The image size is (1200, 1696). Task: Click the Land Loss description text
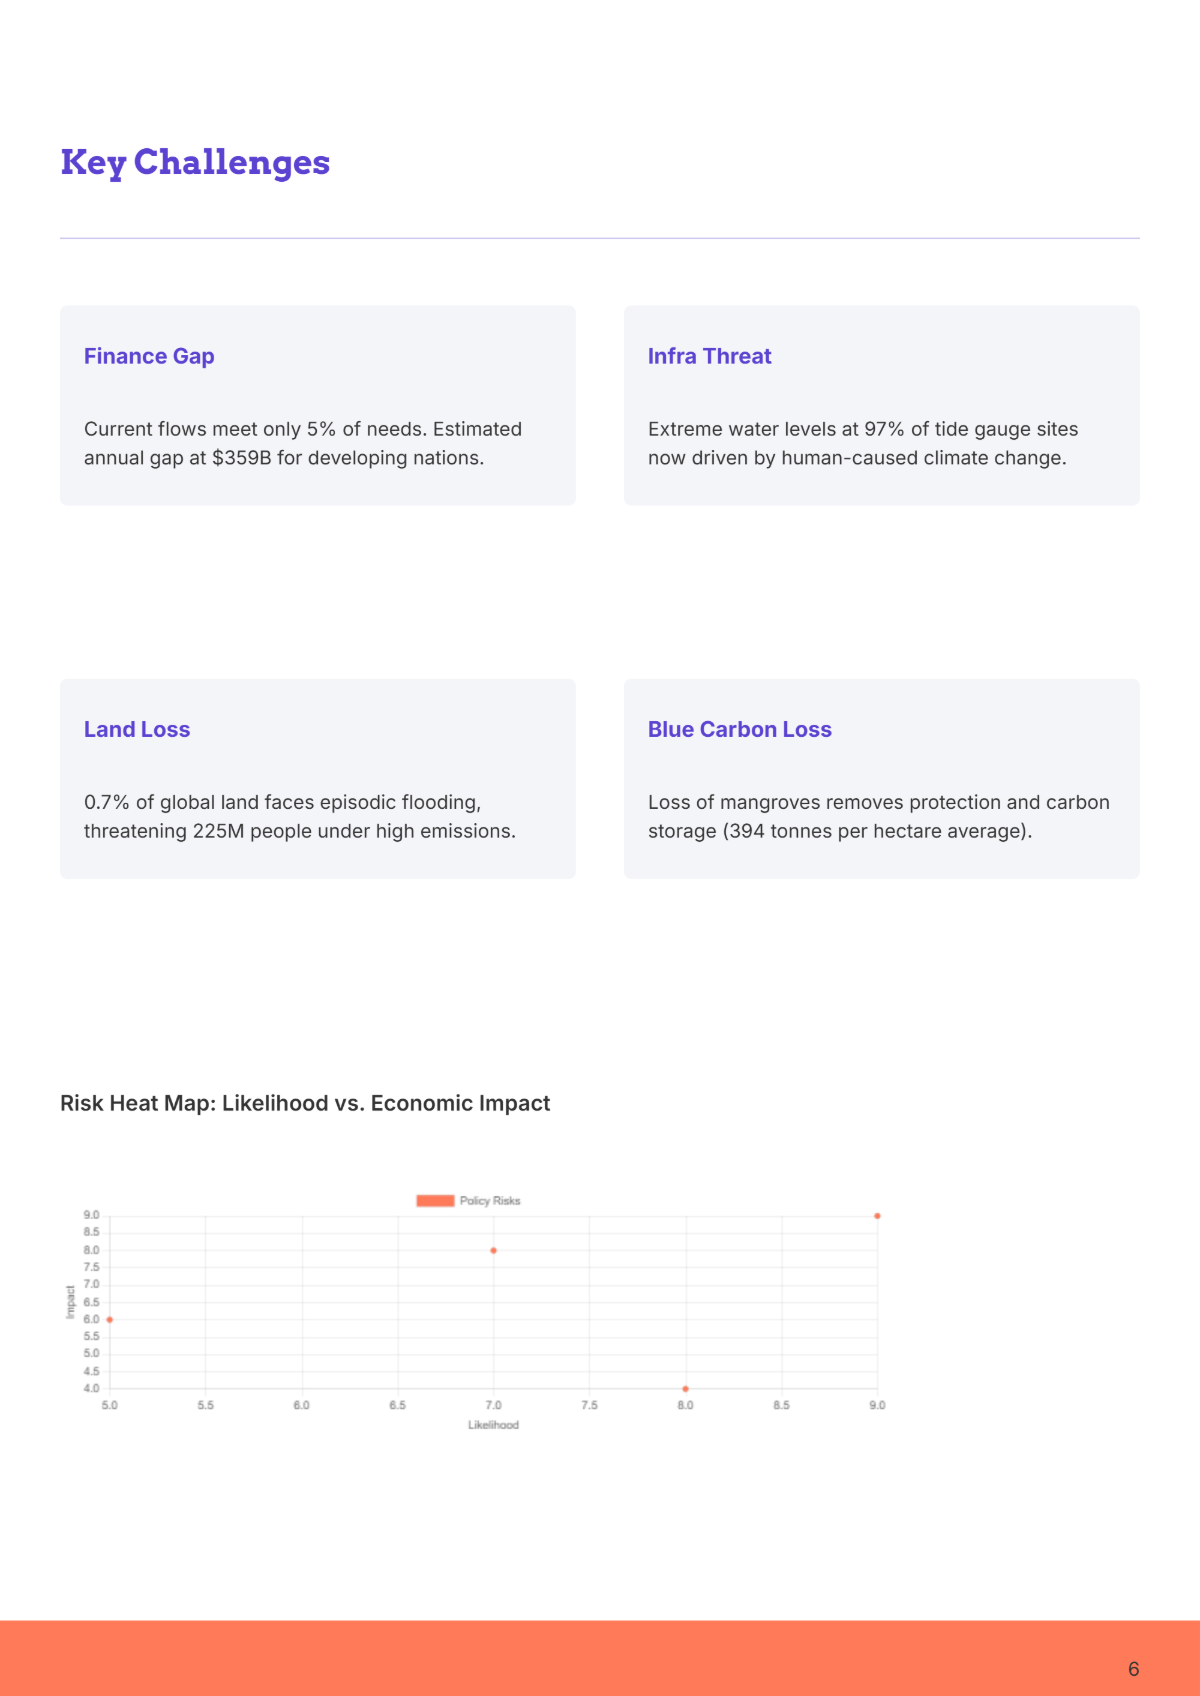[300, 816]
